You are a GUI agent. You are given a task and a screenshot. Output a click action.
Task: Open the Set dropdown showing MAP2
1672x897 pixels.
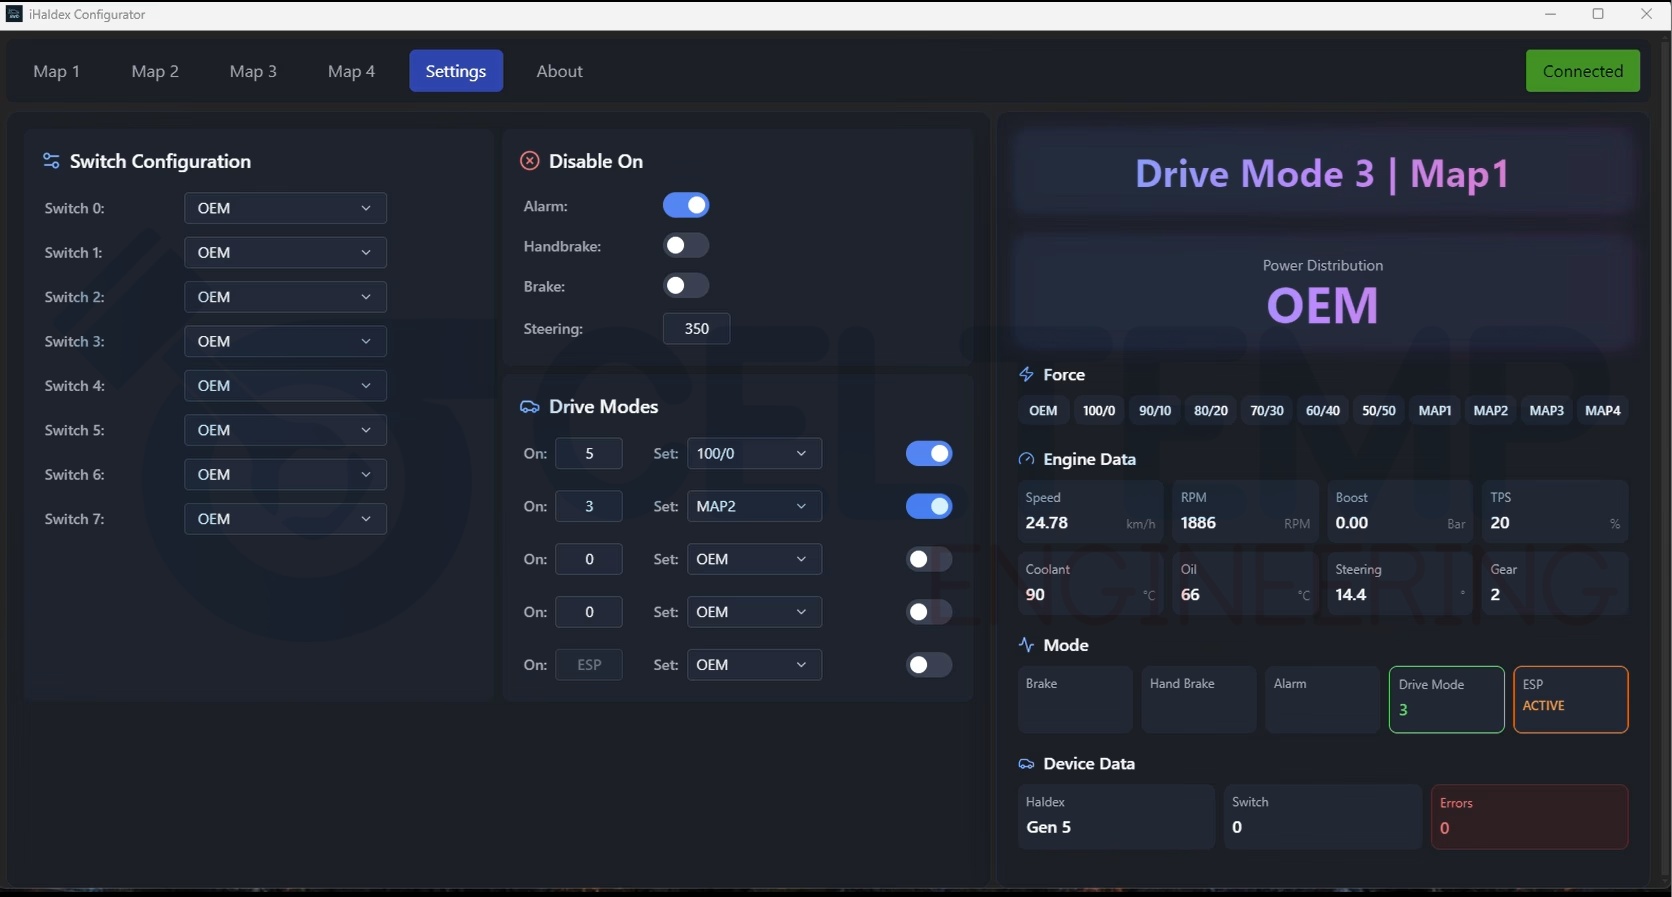click(754, 507)
